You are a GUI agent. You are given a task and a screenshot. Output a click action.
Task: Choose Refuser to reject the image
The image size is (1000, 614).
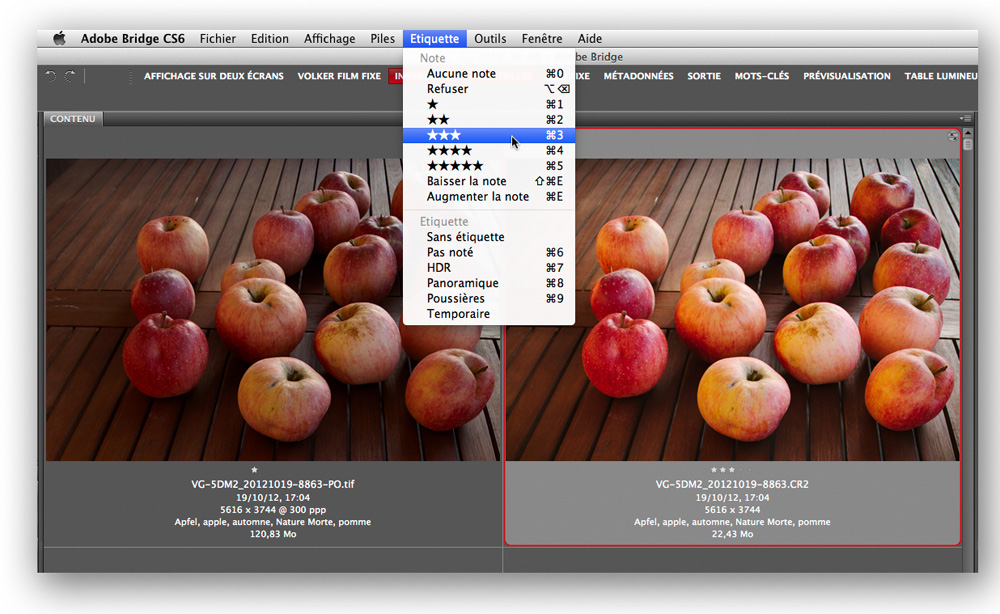coord(489,89)
